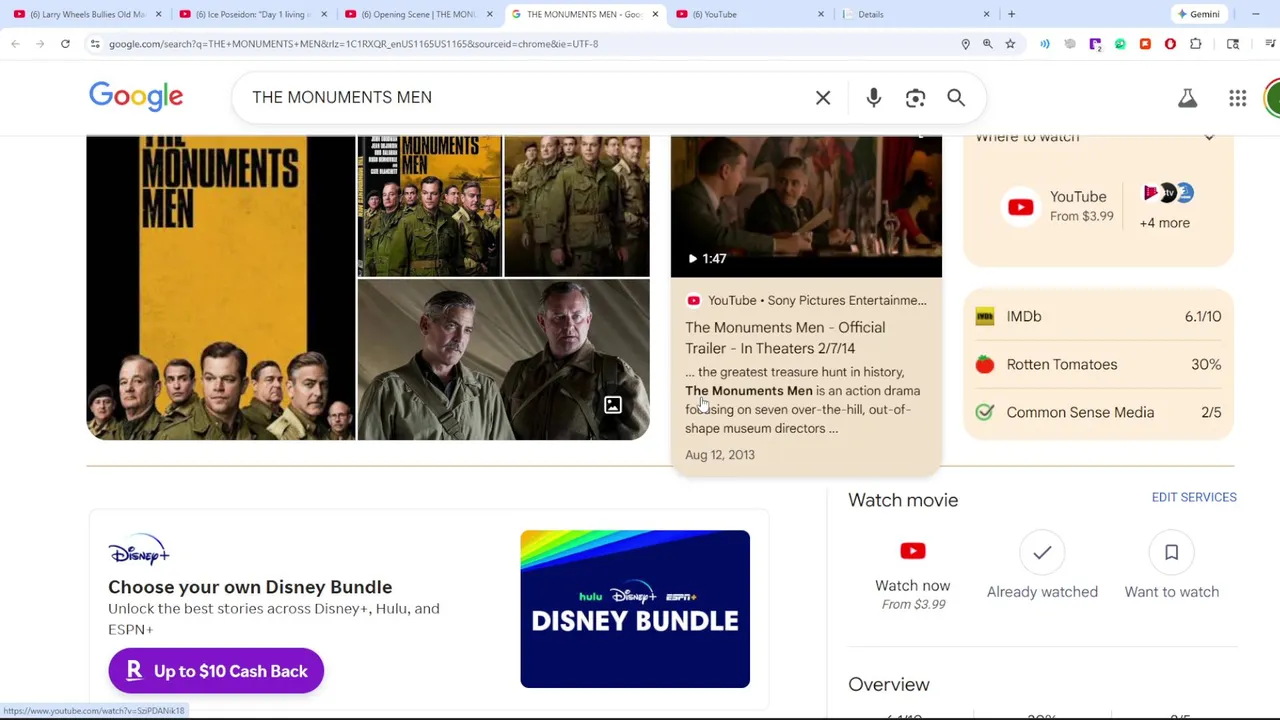The height and width of the screenshot is (720, 1280).
Task: Open the Extensions puzzle piece menu
Action: click(x=1196, y=43)
